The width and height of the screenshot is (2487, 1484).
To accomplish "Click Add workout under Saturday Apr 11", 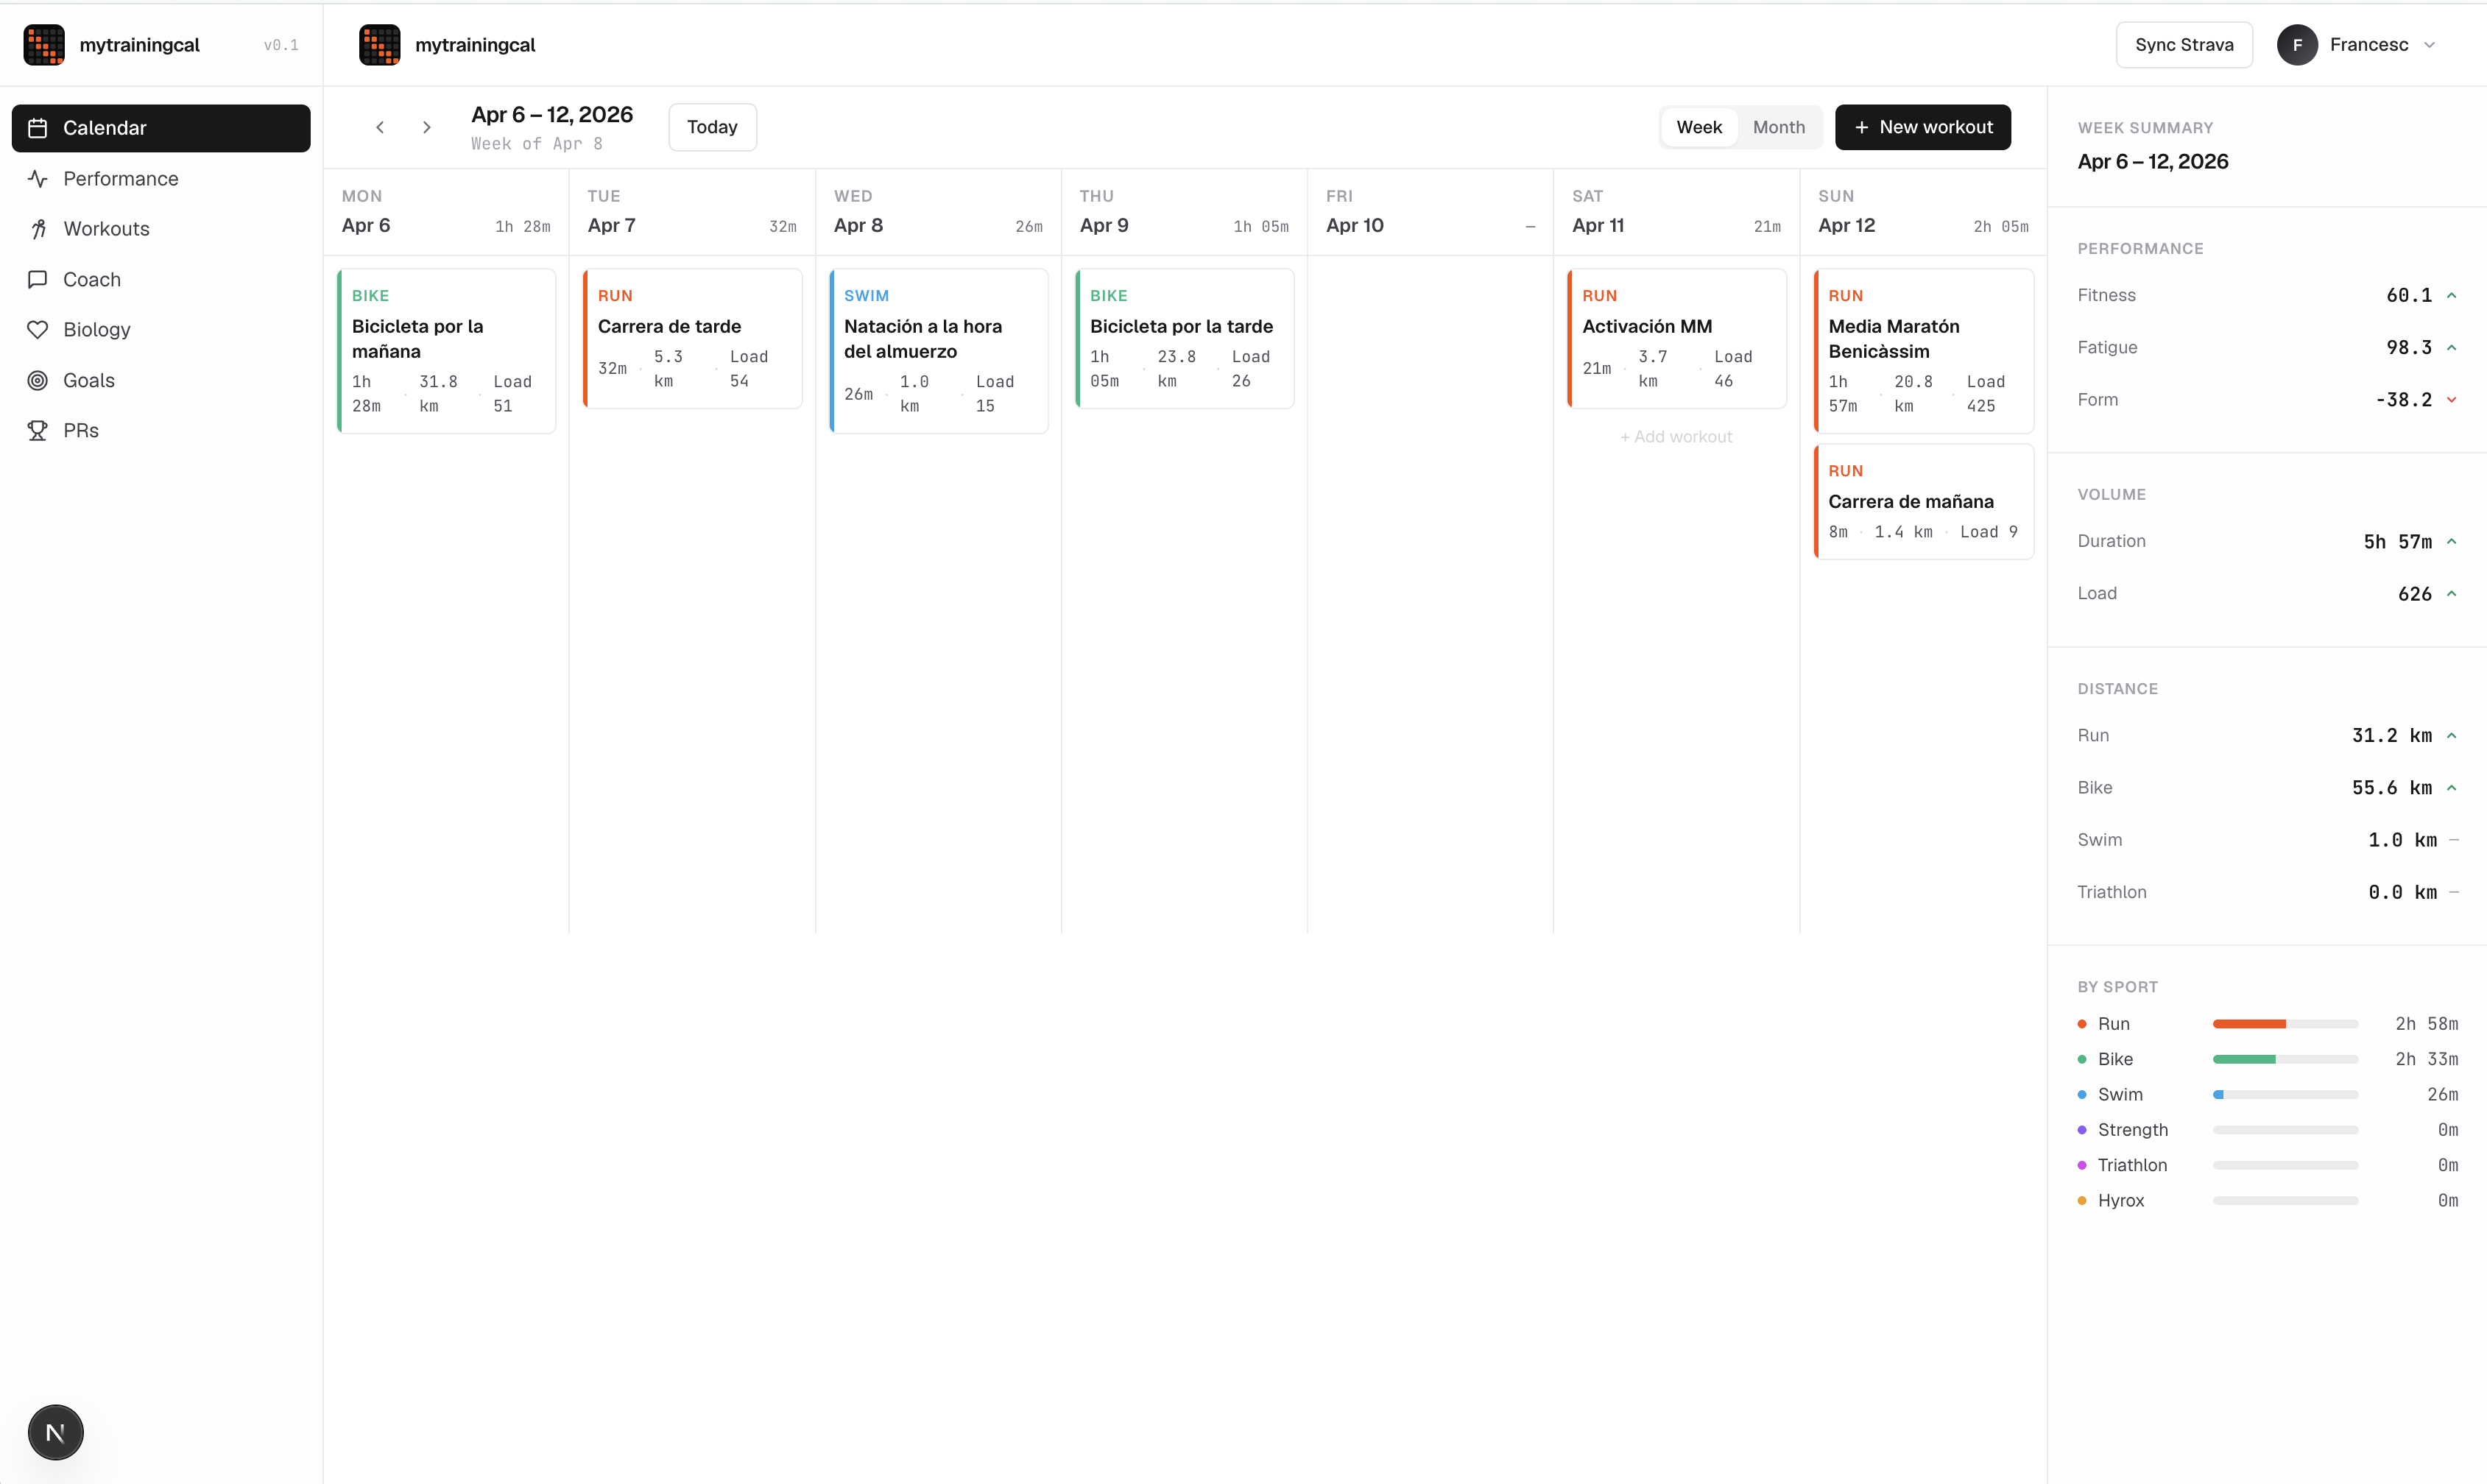I will (x=1676, y=437).
